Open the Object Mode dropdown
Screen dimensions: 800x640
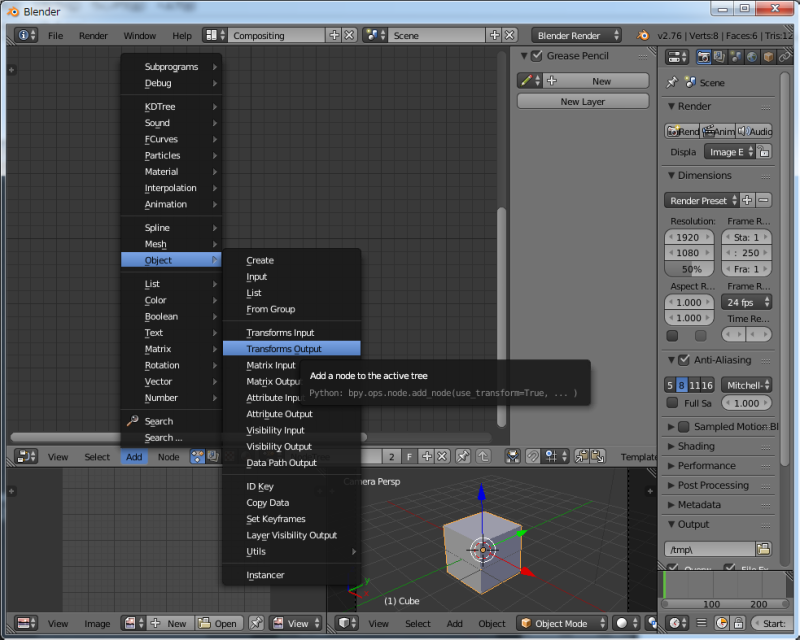(x=562, y=623)
